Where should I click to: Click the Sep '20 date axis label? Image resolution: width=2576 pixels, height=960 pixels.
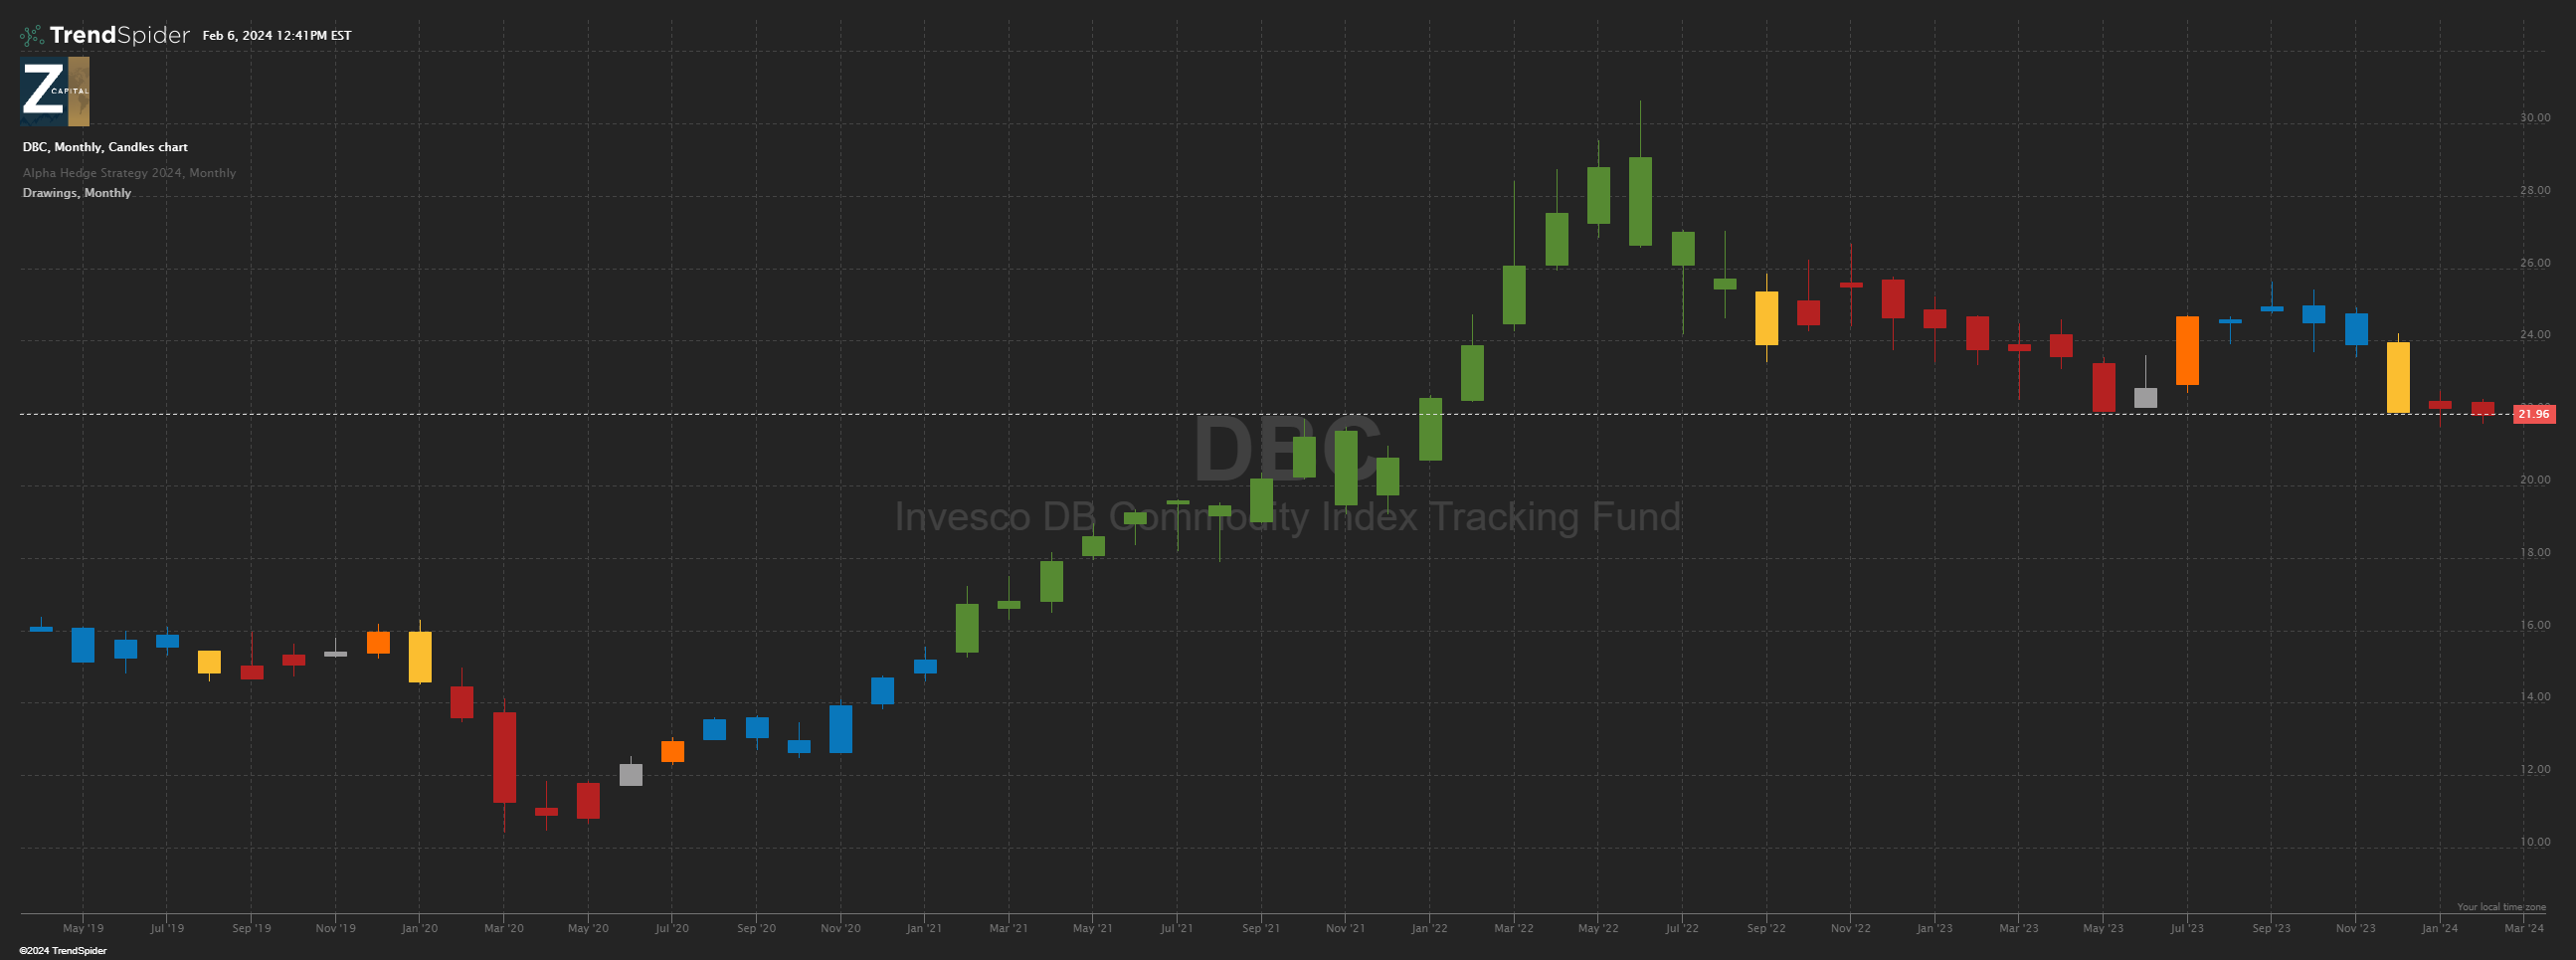click(756, 929)
